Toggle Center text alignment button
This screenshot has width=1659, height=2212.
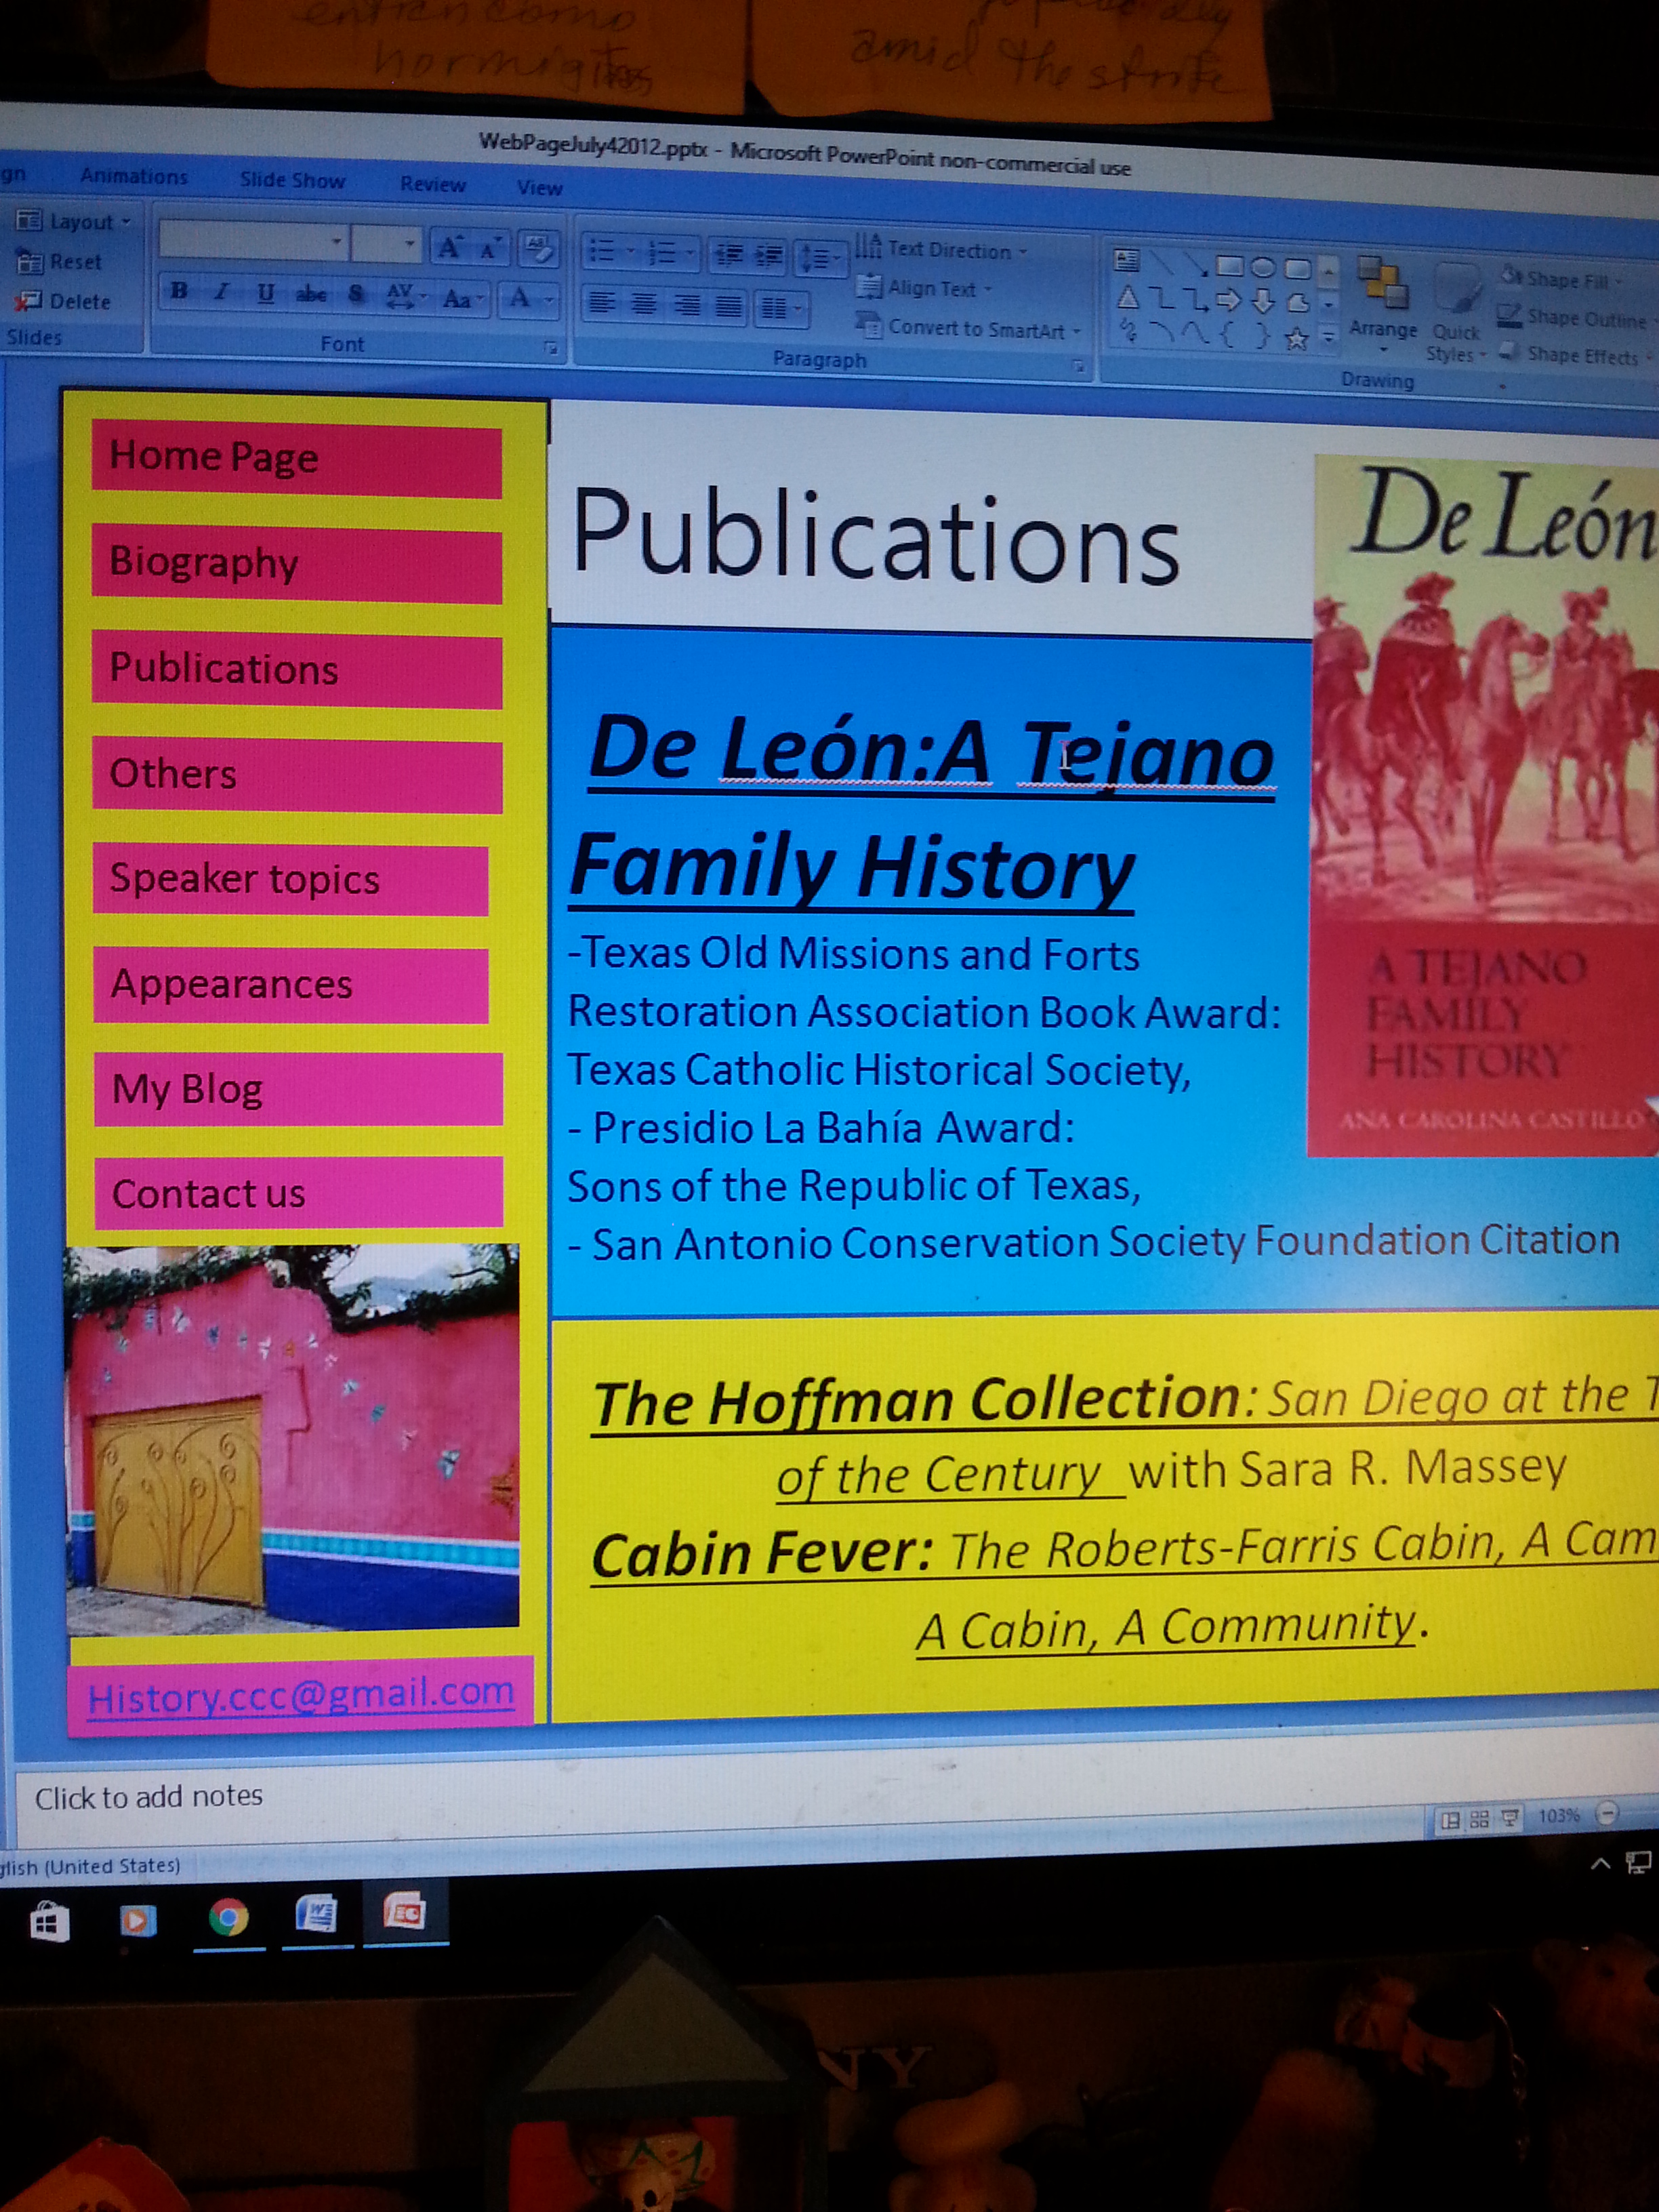644,304
